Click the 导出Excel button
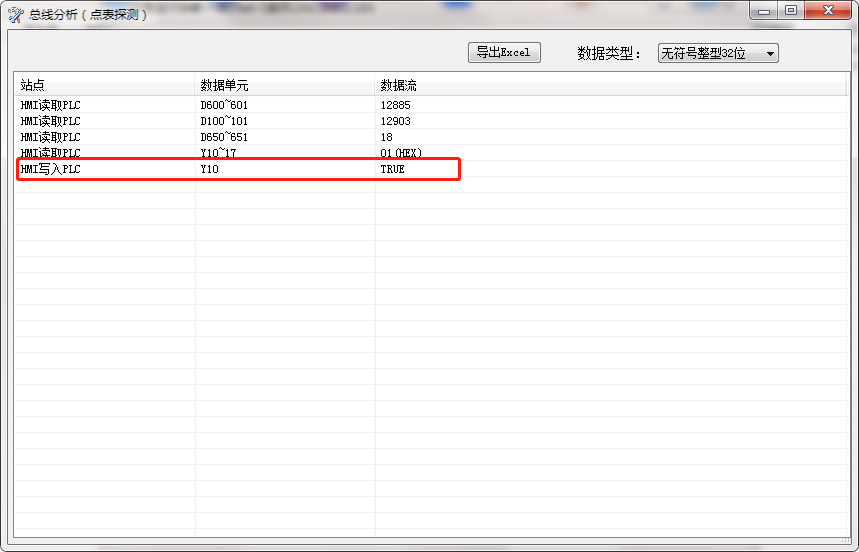Image resolution: width=859 pixels, height=552 pixels. (x=504, y=53)
